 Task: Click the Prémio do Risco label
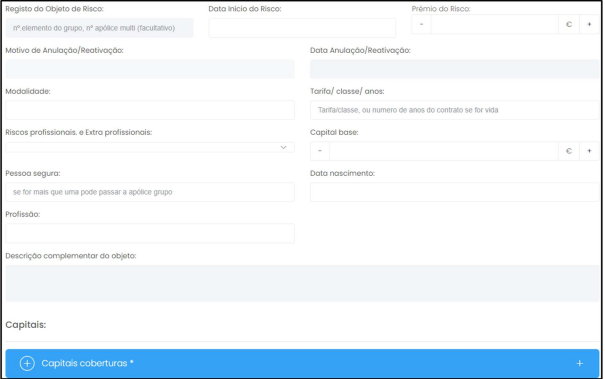441,9
